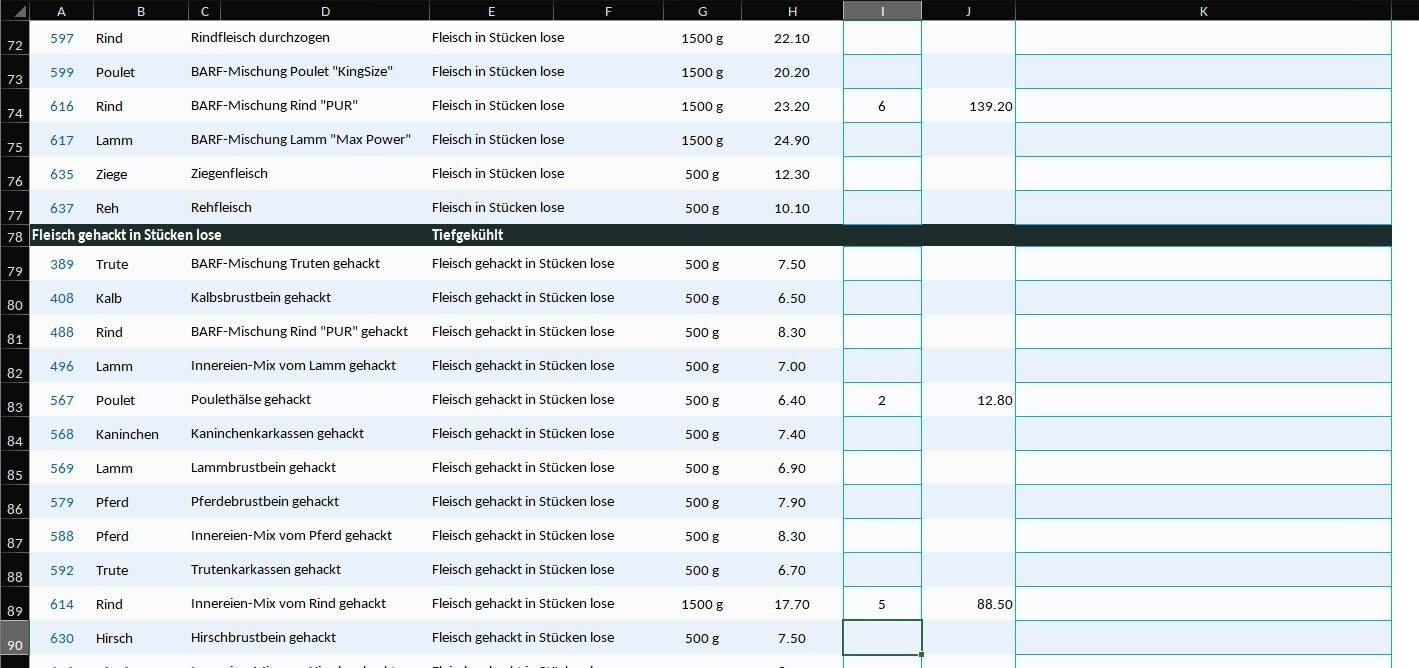This screenshot has height=668, width=1419.
Task: Select row 78 header
Action: click(15, 236)
